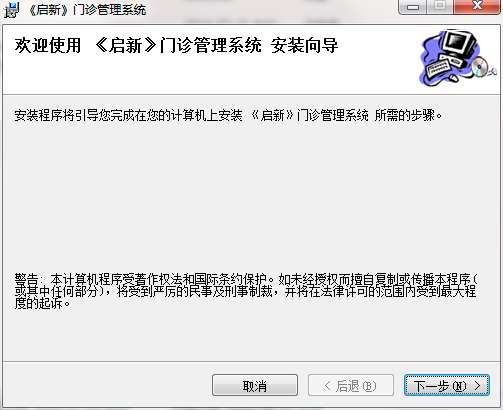Image resolution: width=503 pixels, height=410 pixels.
Task: Click the greyed-out maximize button
Action: point(440,7)
